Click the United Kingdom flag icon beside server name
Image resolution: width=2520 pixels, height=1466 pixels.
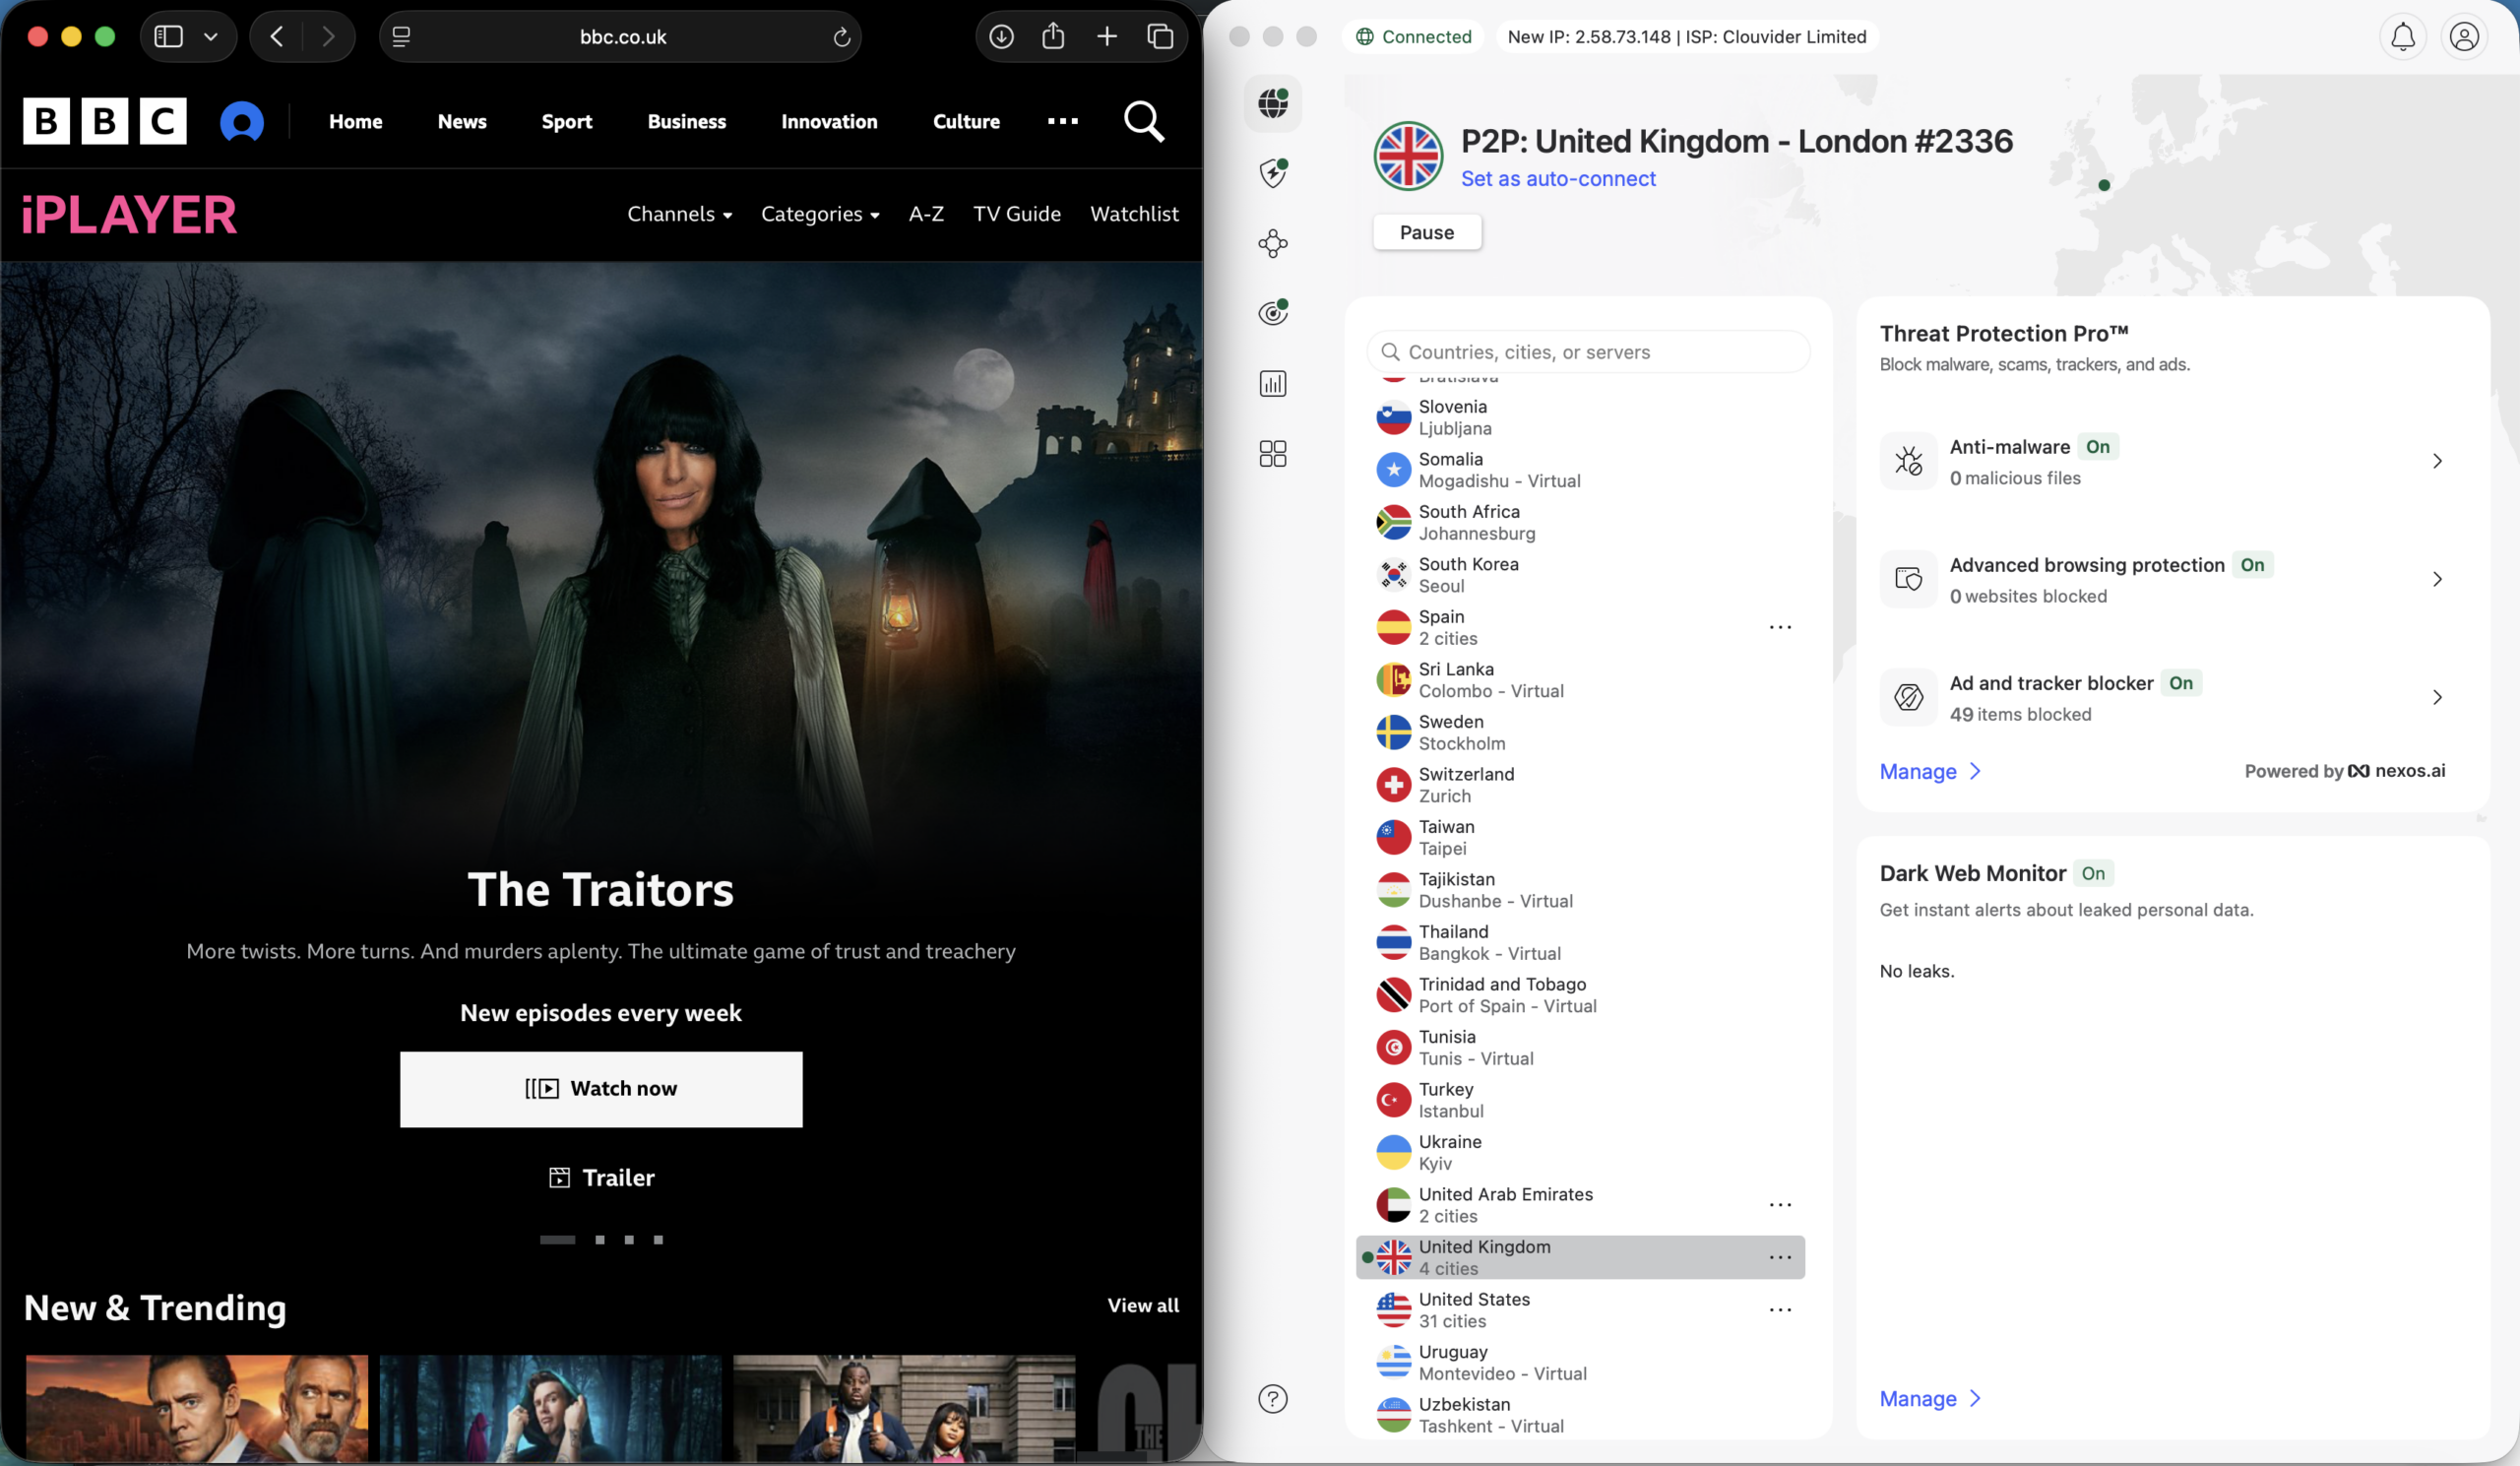point(1408,156)
